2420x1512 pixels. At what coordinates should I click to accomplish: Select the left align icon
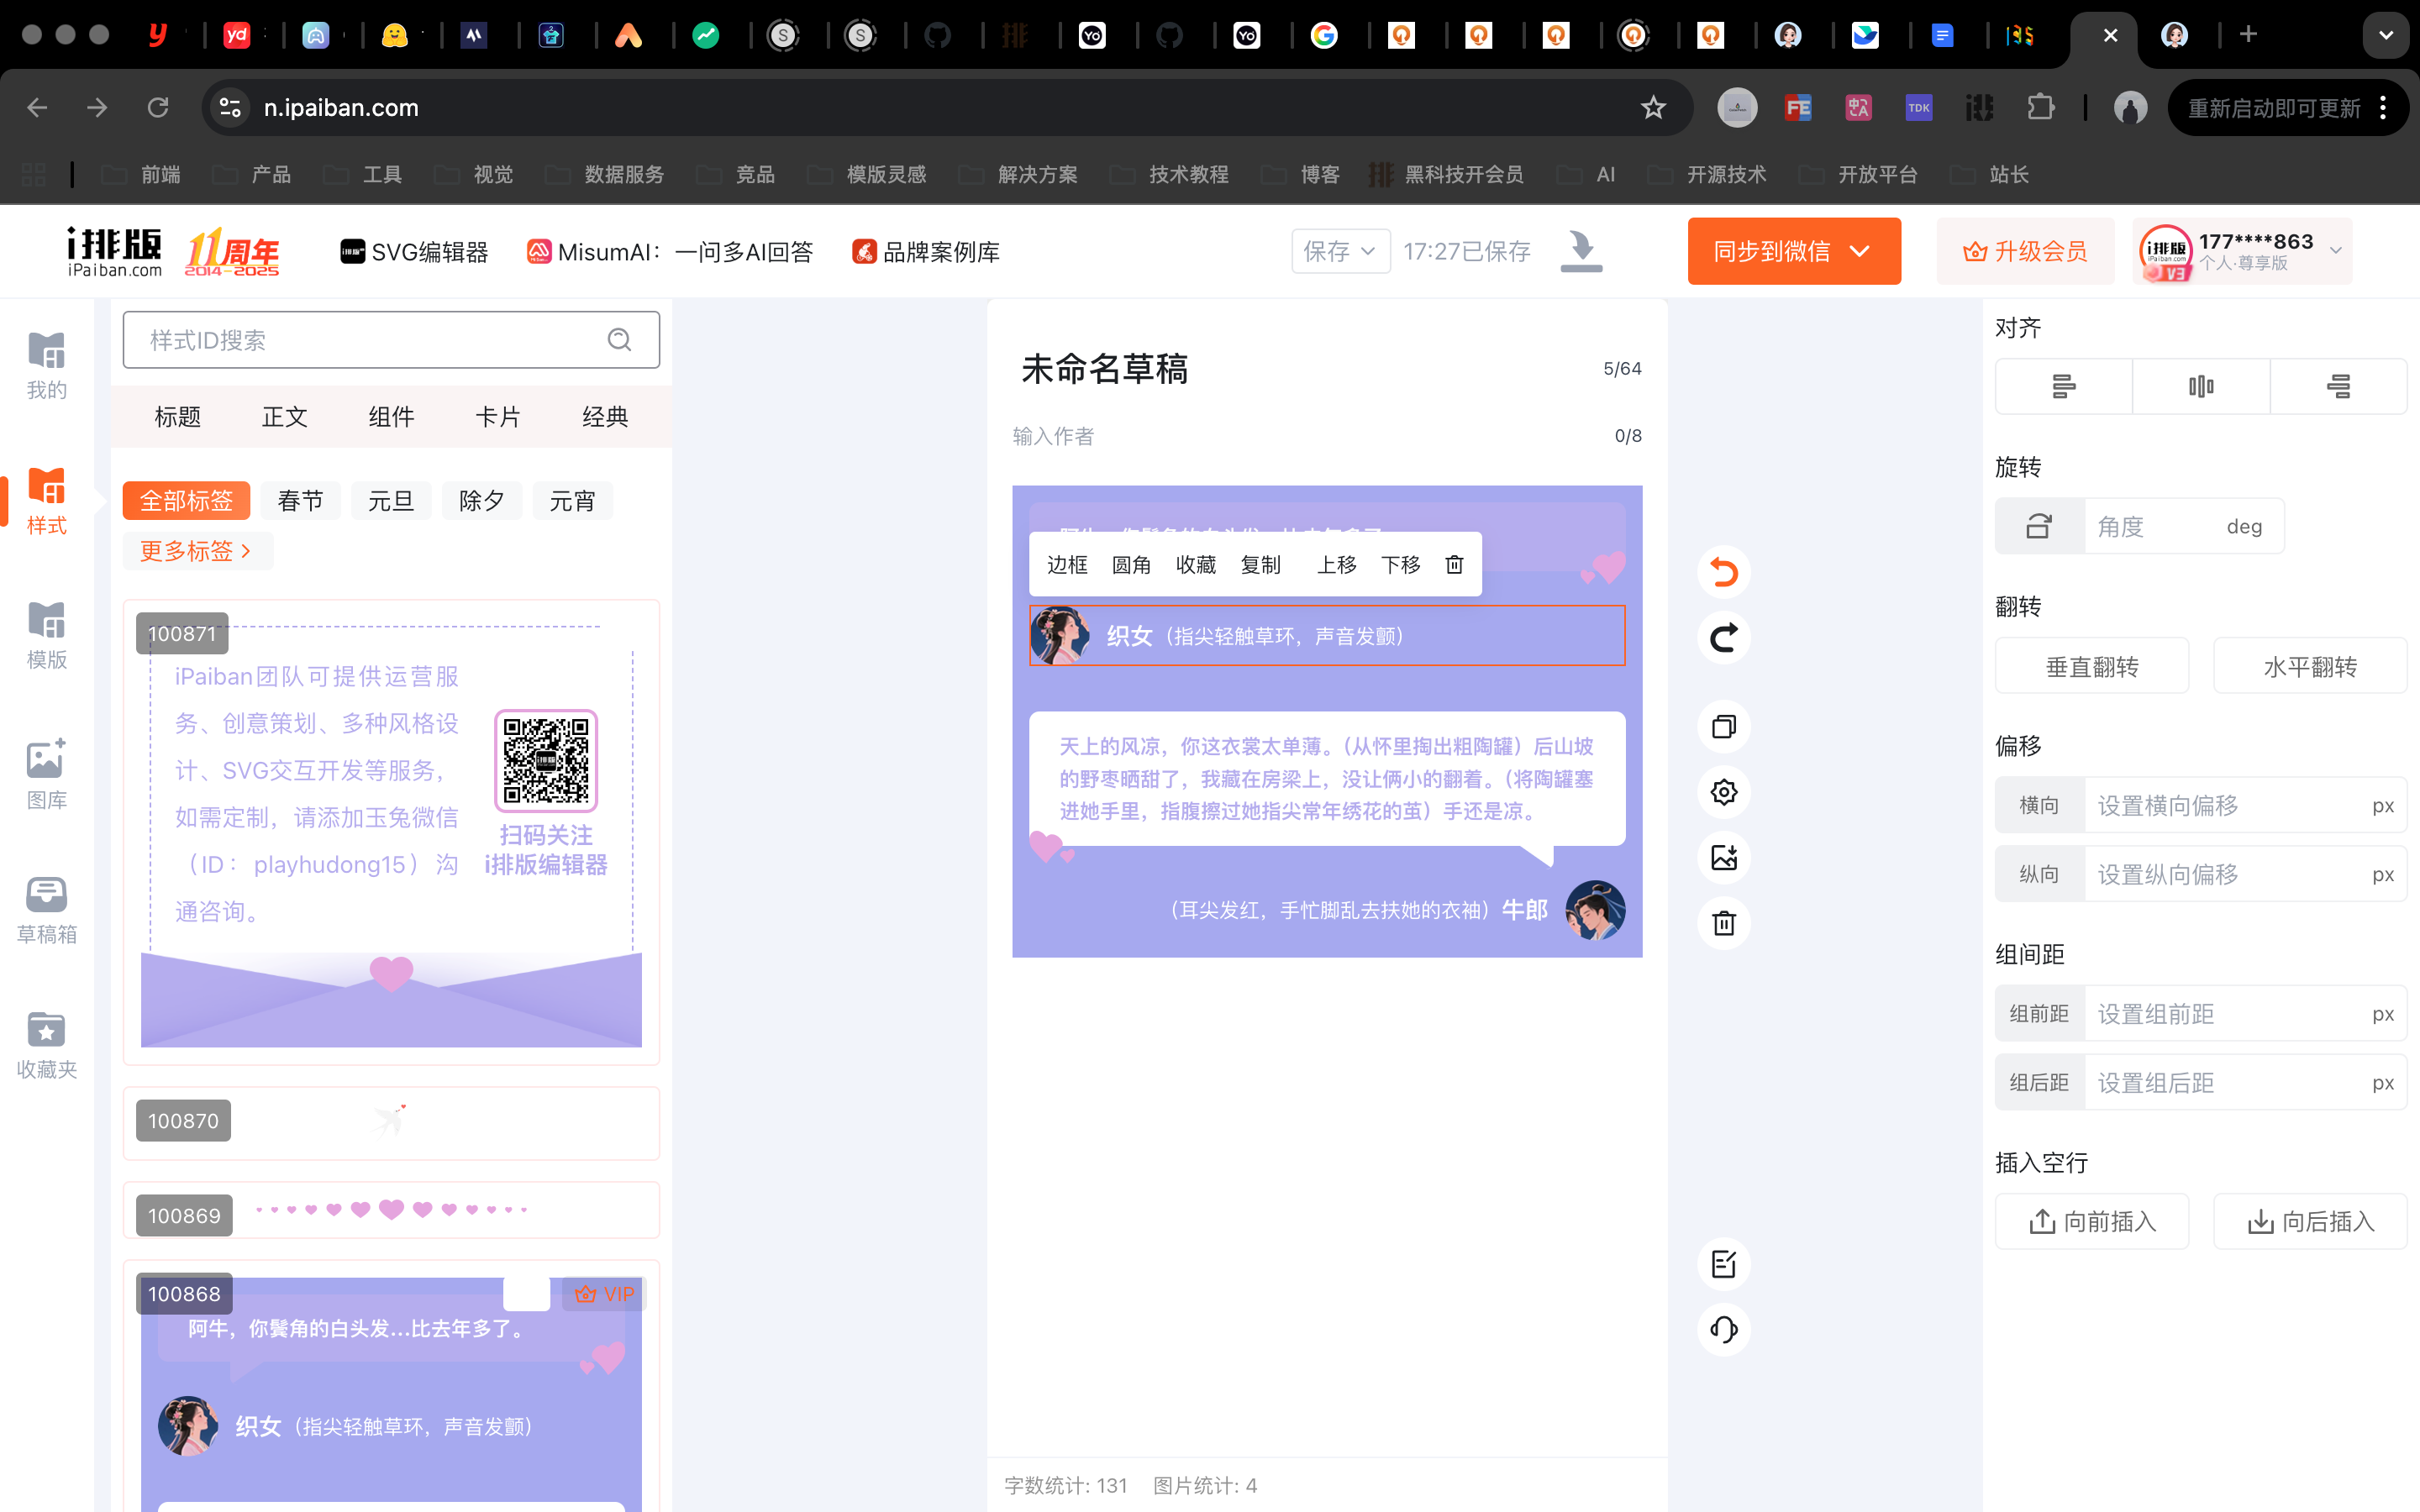tap(2063, 386)
